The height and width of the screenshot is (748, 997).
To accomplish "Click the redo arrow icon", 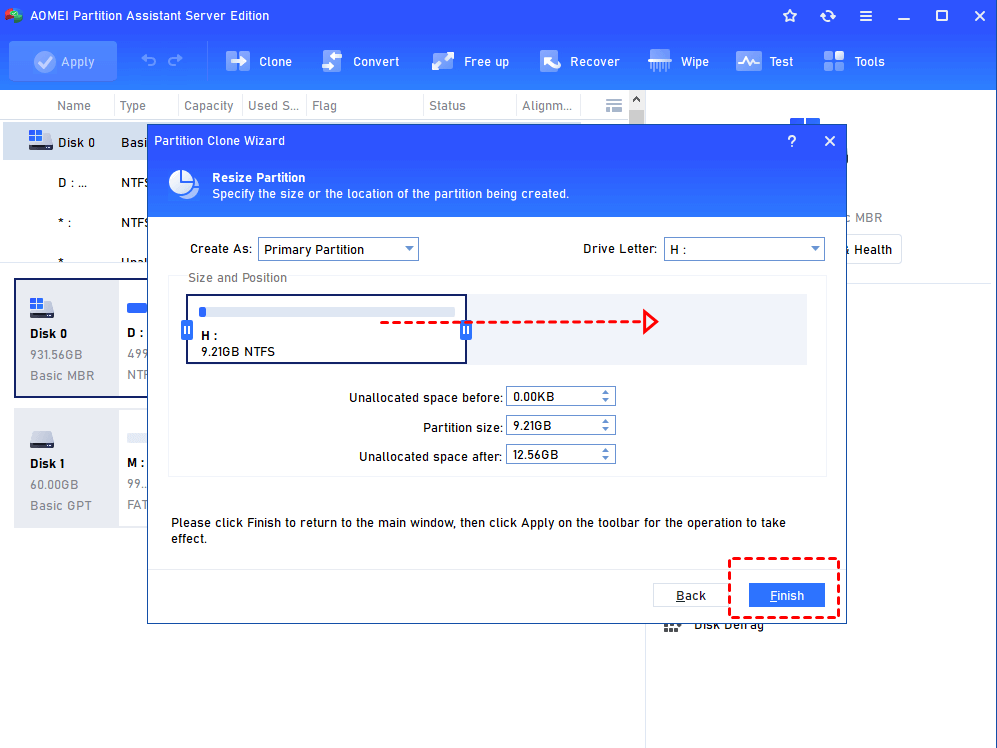I will pyautogui.click(x=175, y=60).
